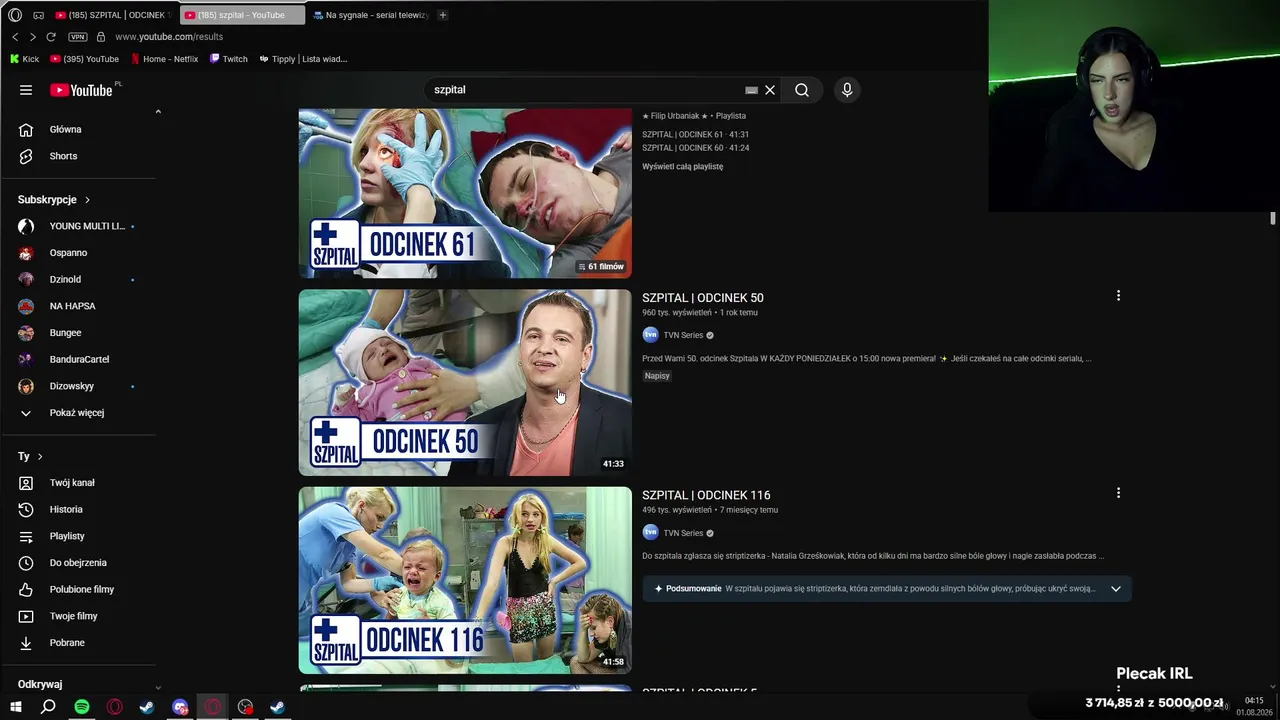Open Windows taskbar search

[48, 707]
